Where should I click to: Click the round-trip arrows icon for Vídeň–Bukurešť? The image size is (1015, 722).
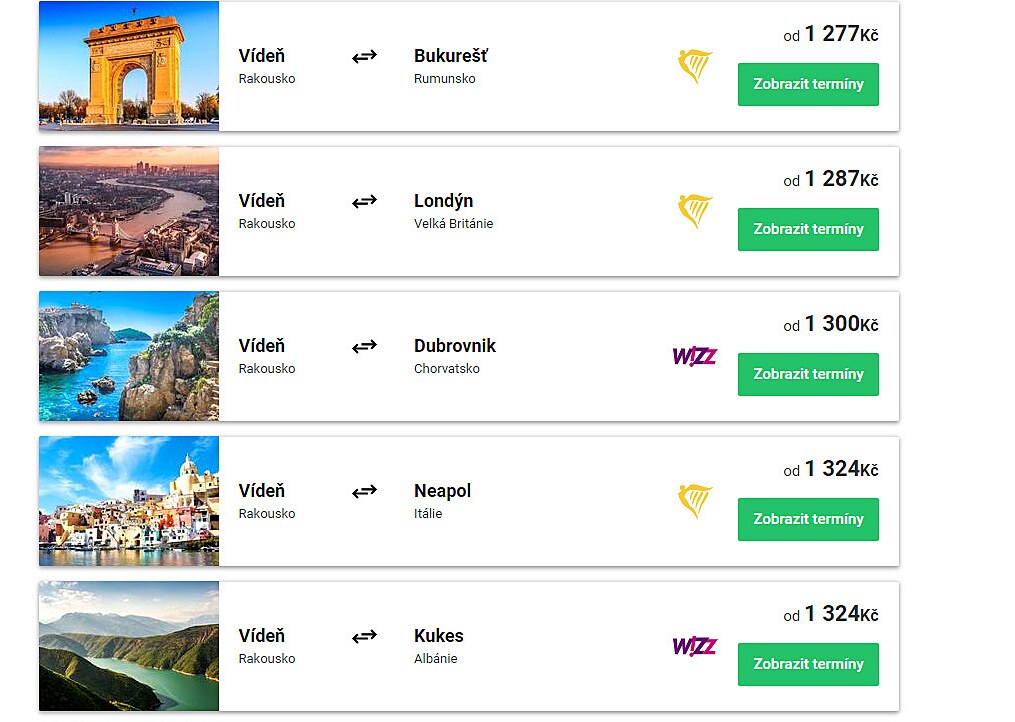pos(365,56)
